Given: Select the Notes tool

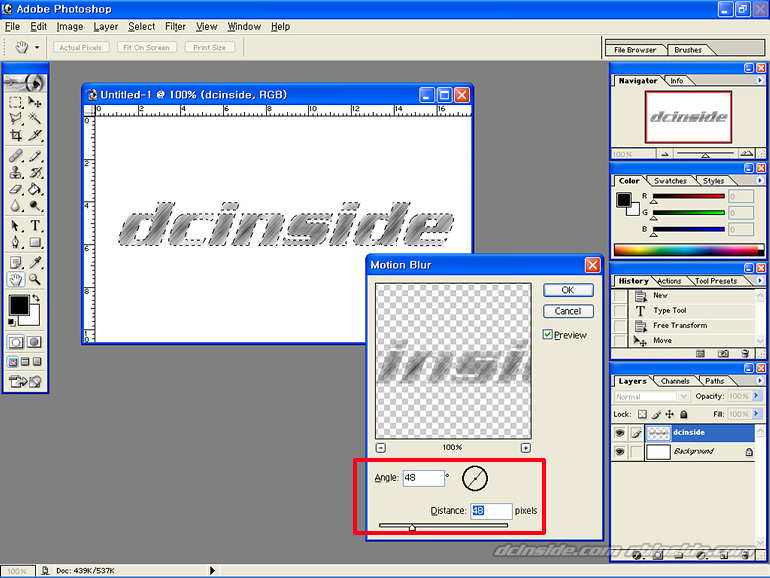Looking at the screenshot, I should point(16,263).
